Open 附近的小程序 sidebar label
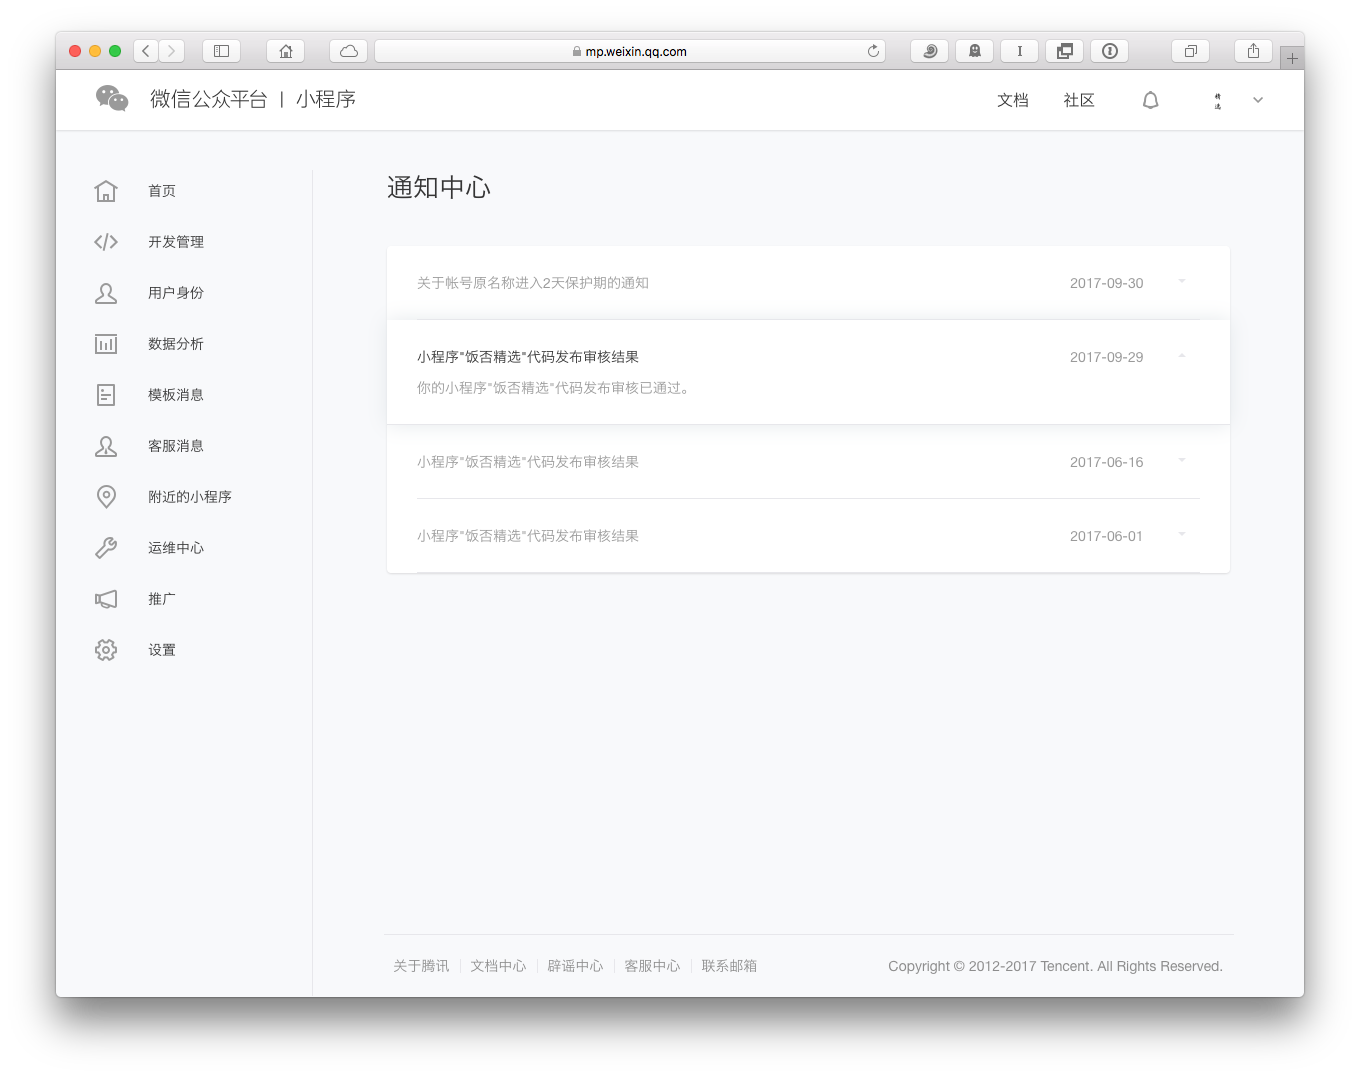The image size is (1360, 1077). point(190,497)
